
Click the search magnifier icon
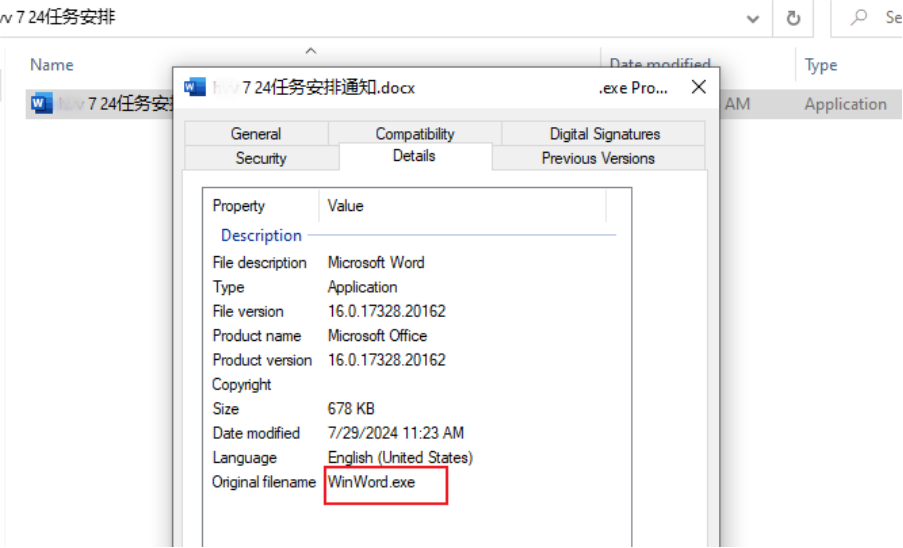859,17
